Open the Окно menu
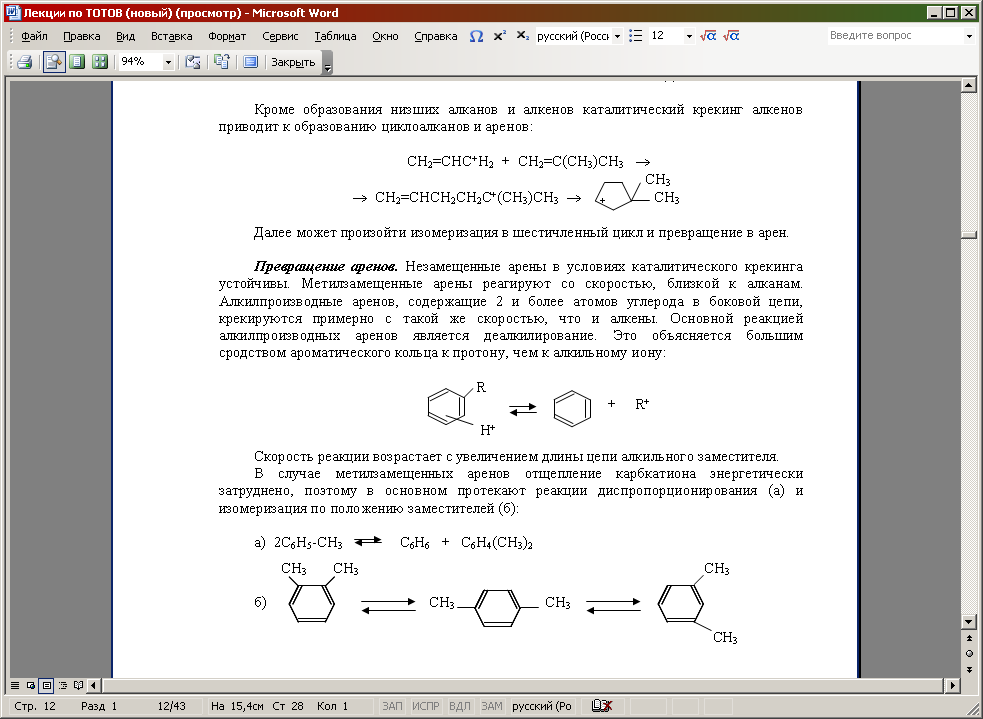 pos(385,36)
